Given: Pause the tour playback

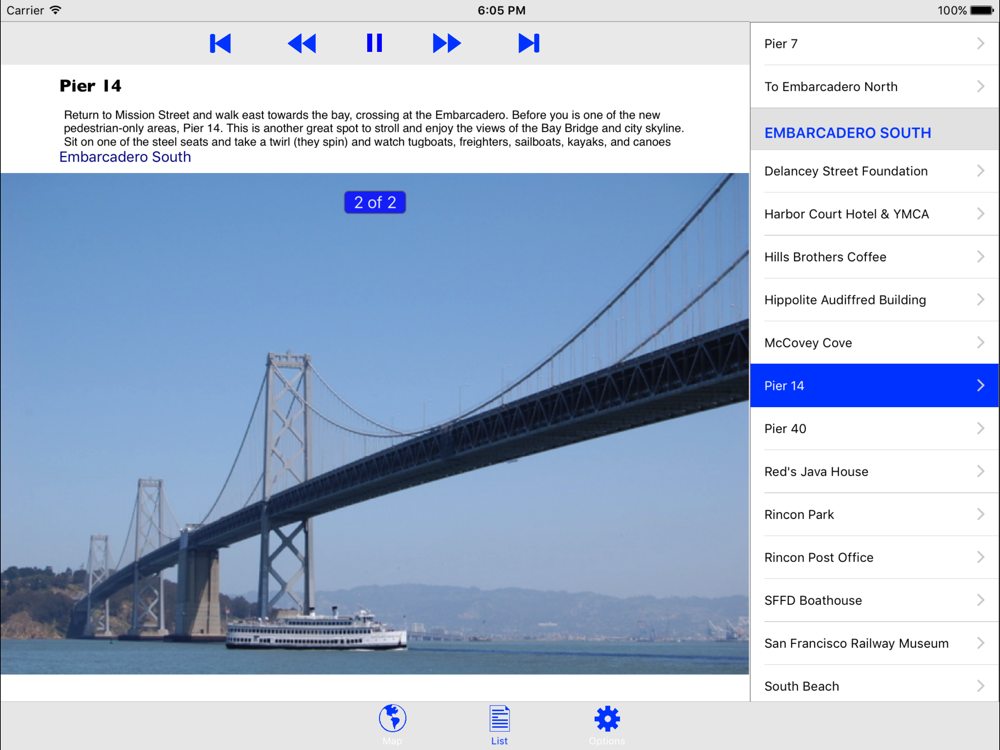Looking at the screenshot, I should [x=374, y=43].
